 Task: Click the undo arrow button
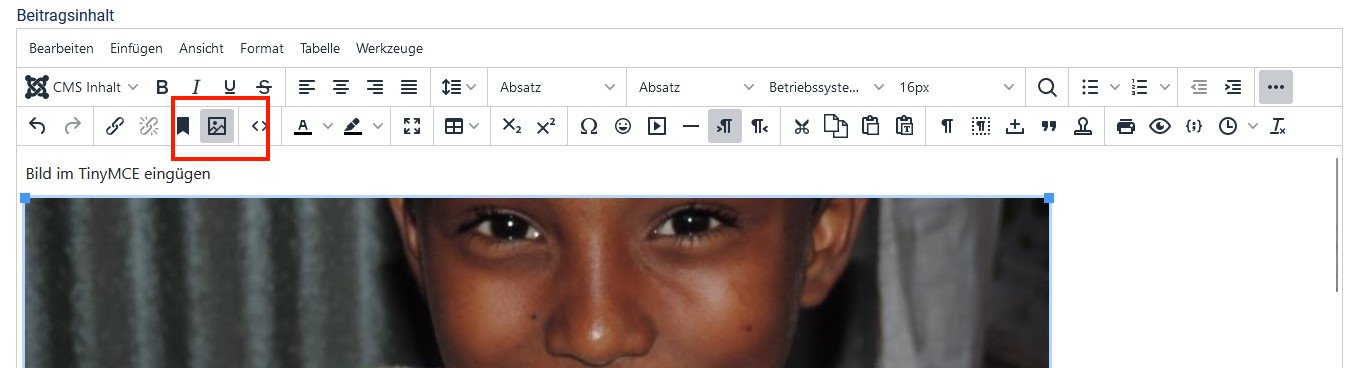pyautogui.click(x=37, y=126)
